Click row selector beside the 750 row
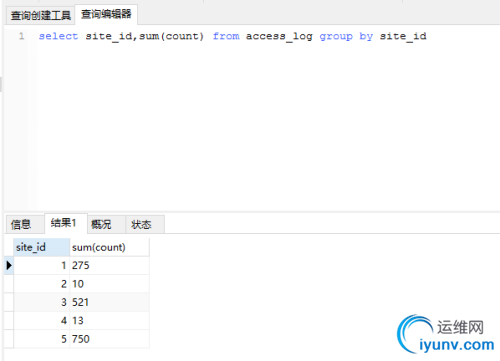This screenshot has height=361, width=500. pos(9,339)
